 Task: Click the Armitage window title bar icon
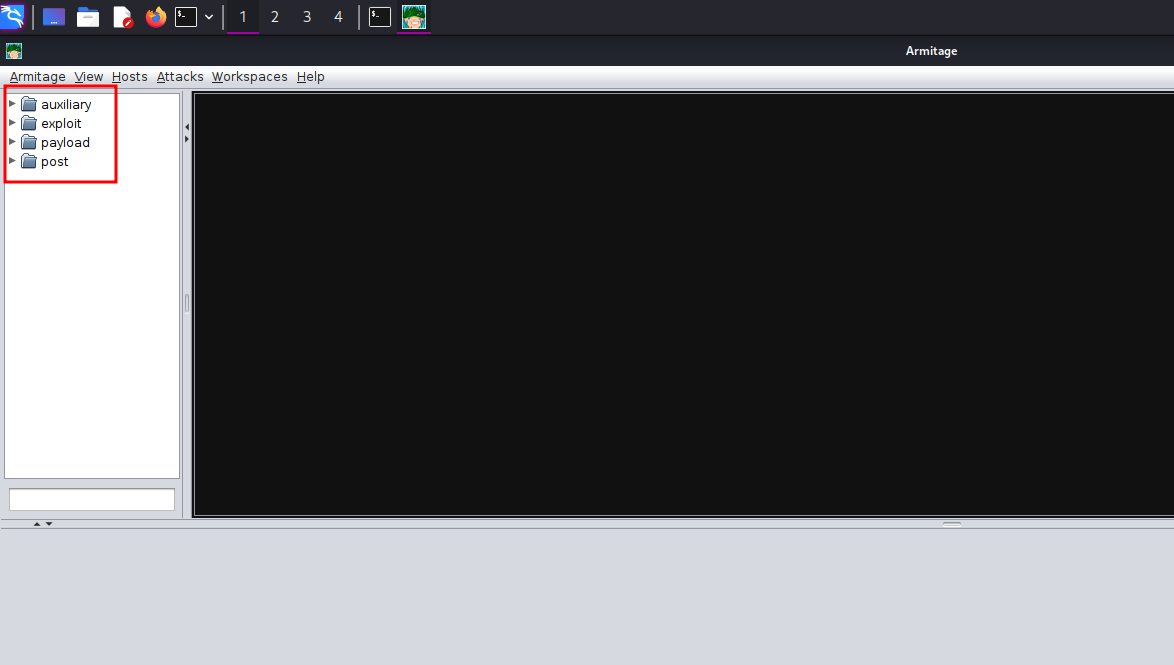14,51
